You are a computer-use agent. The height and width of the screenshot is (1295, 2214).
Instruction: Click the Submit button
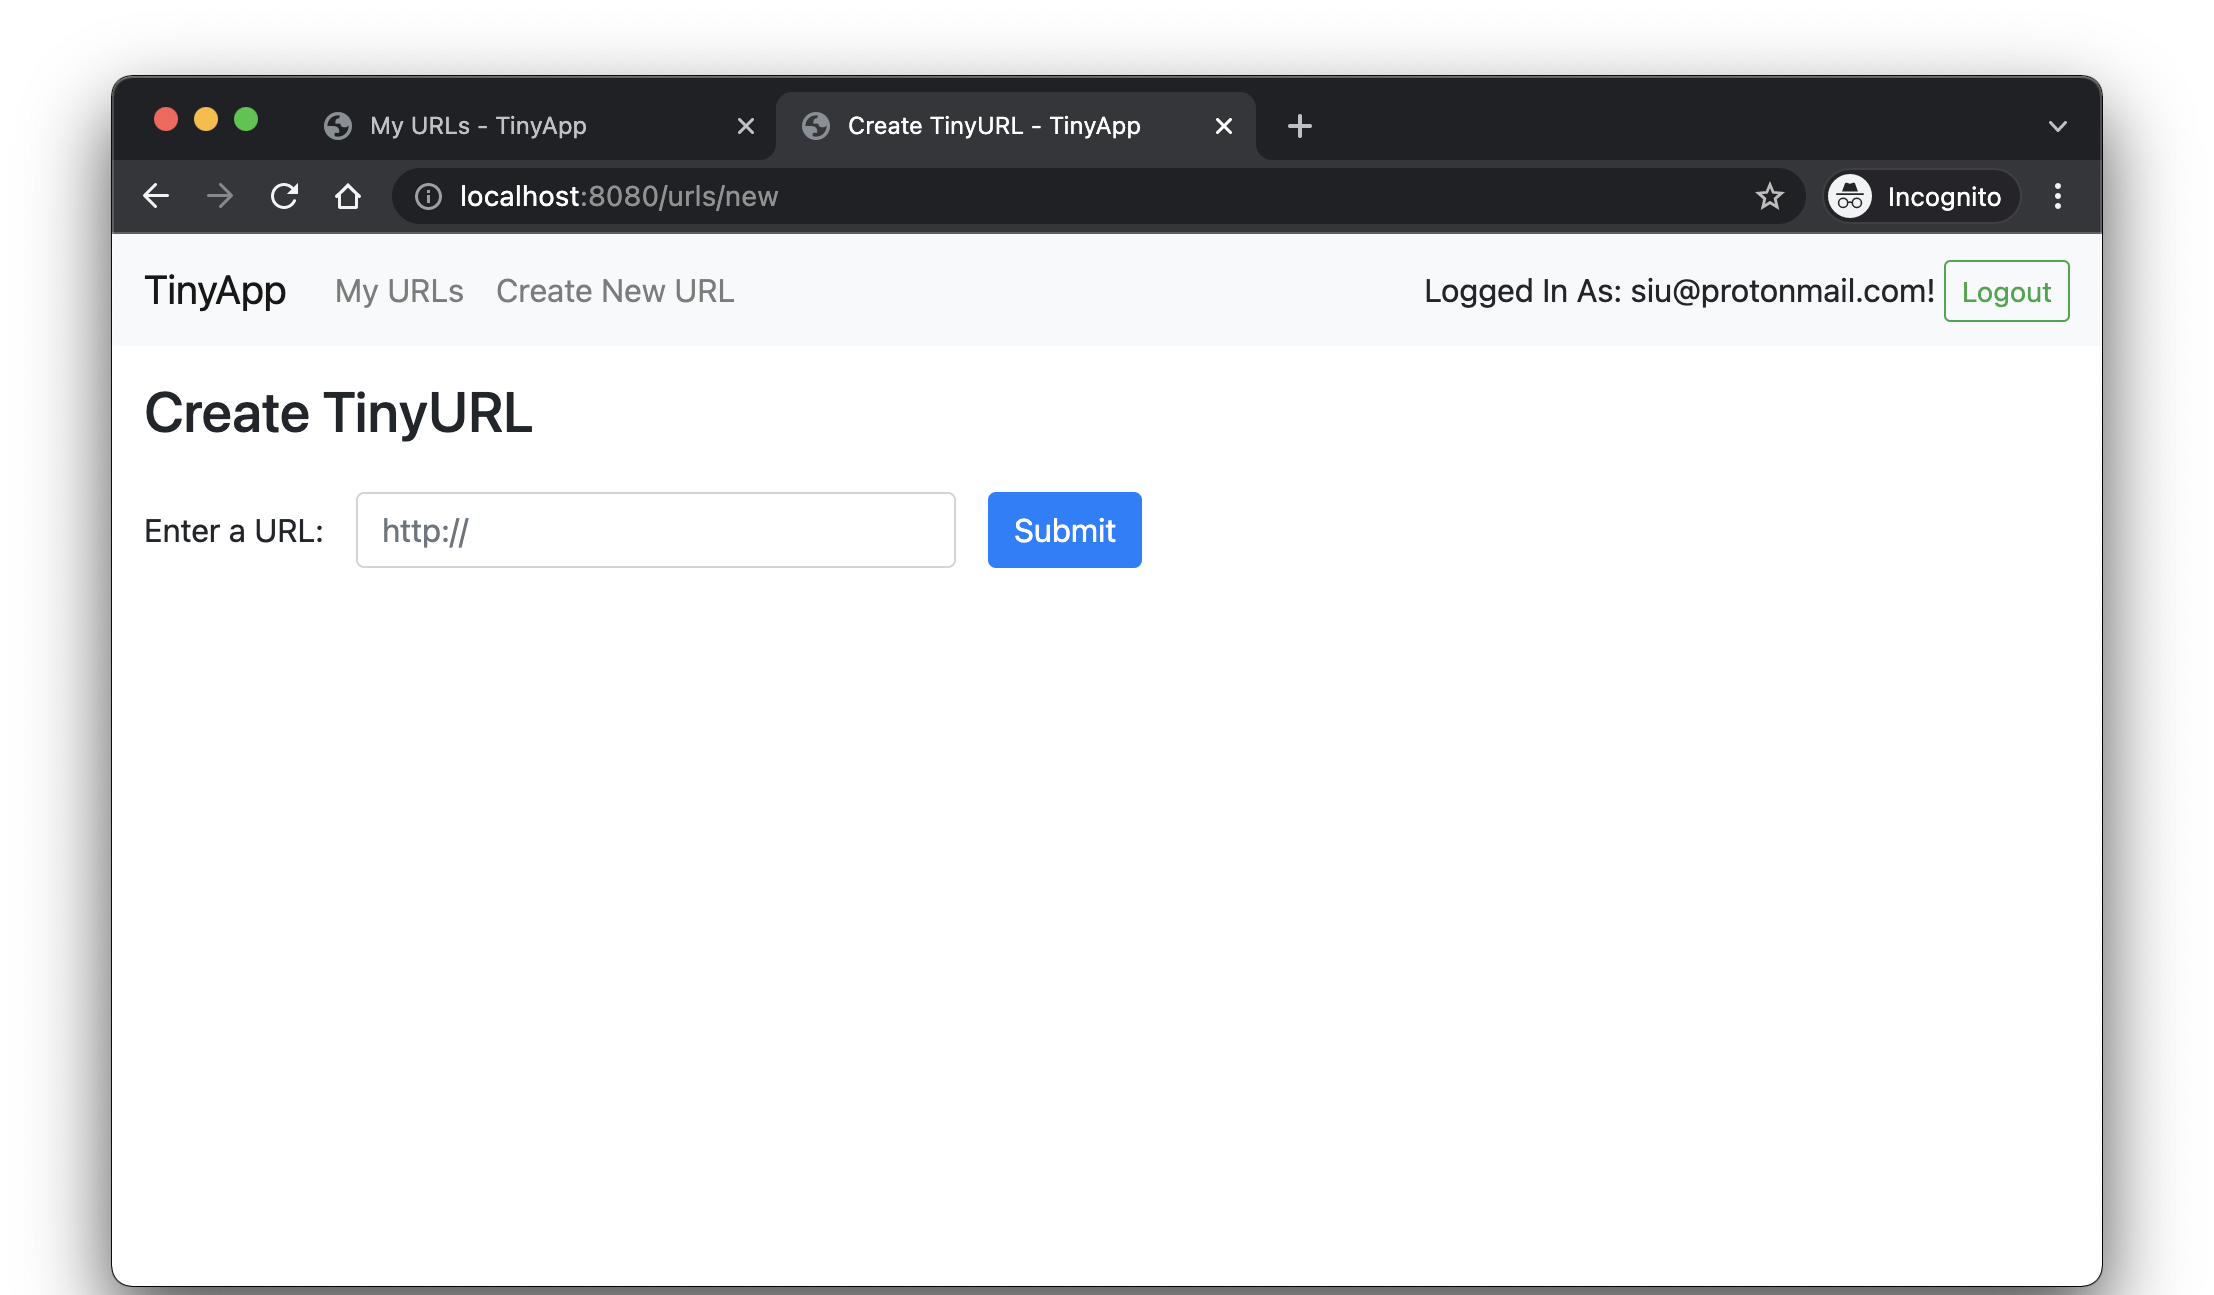(1064, 530)
